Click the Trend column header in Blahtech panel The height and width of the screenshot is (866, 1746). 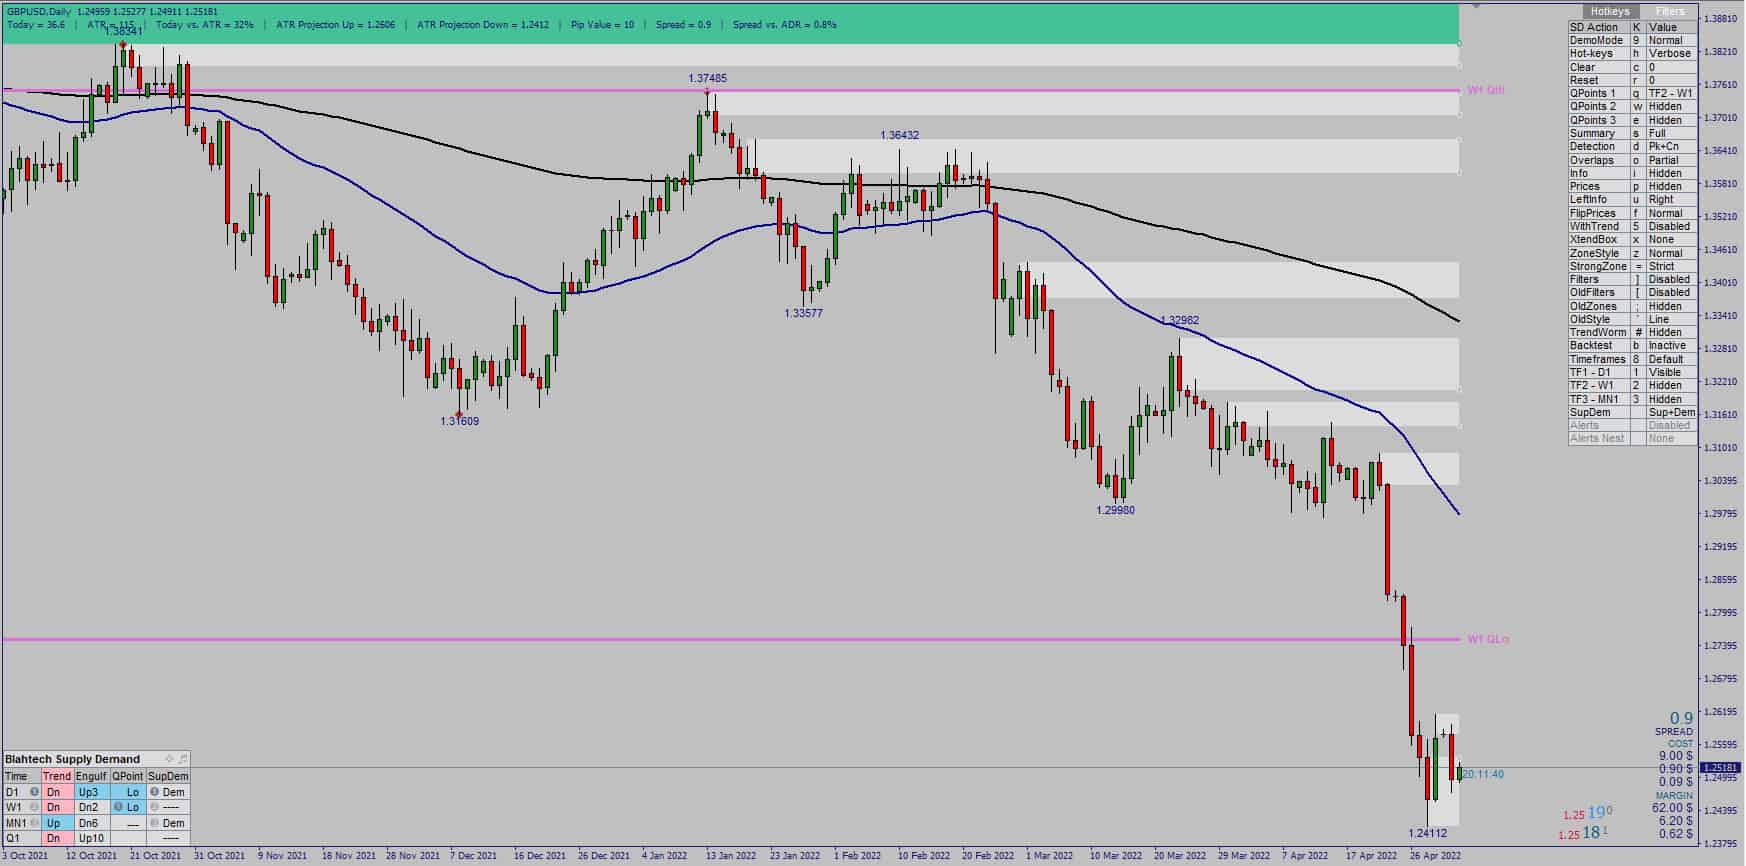(57, 776)
